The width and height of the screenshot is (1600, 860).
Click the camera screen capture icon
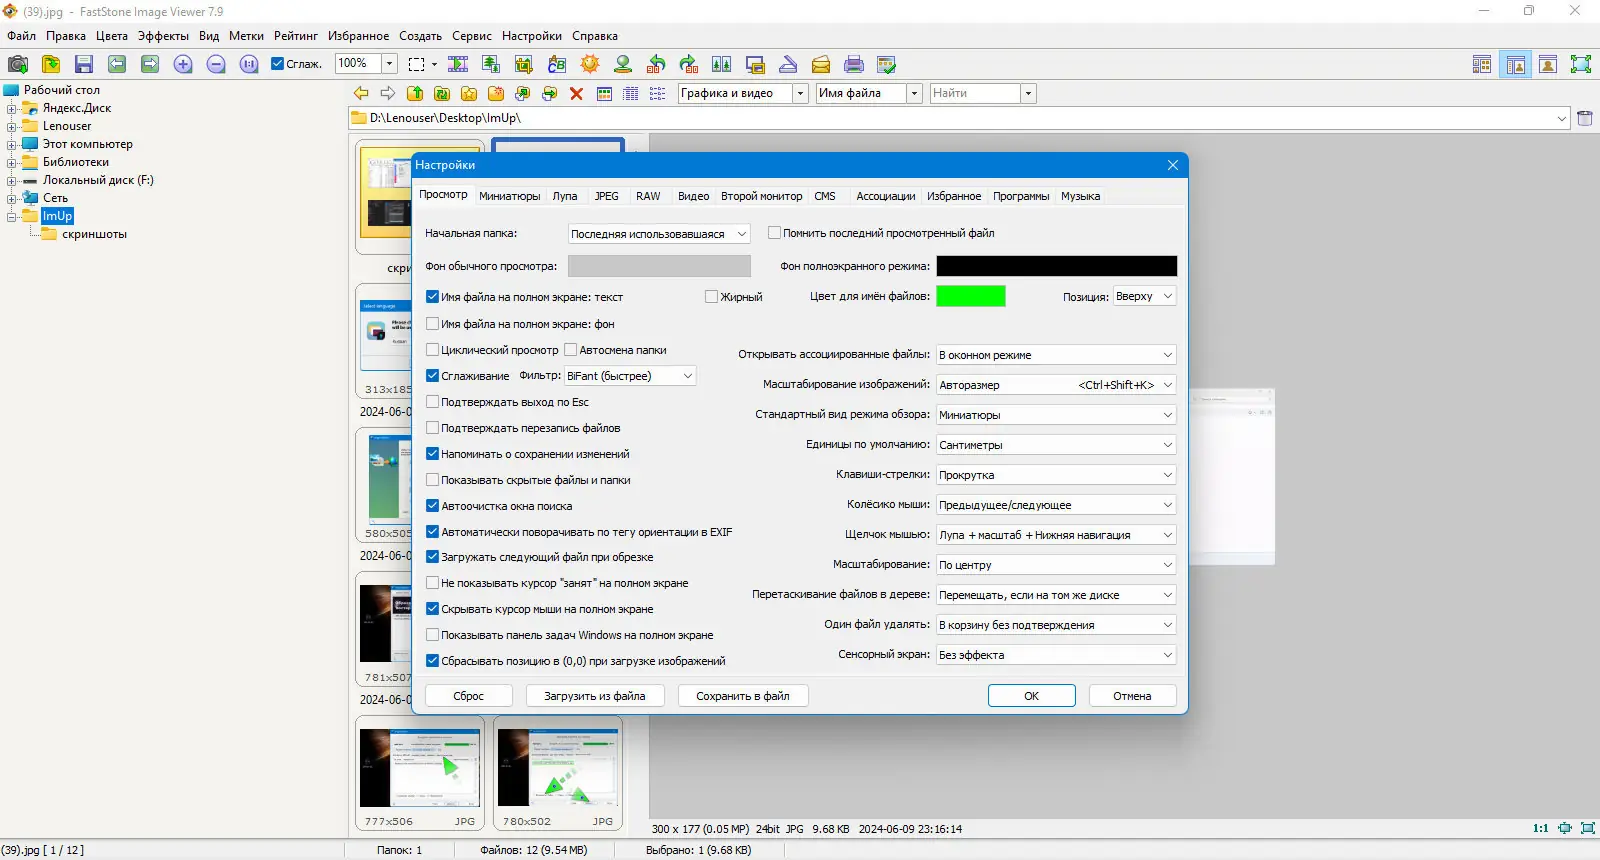click(x=18, y=64)
